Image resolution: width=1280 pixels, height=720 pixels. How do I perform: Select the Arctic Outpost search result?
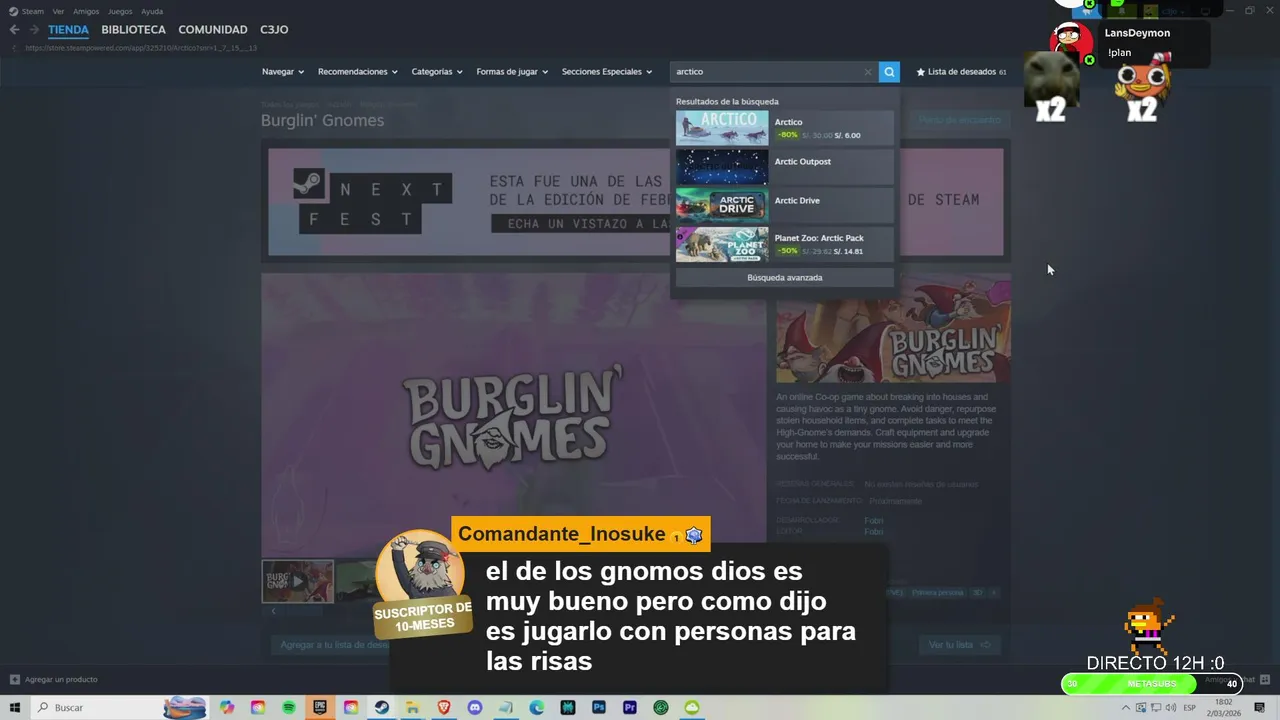pos(784,167)
